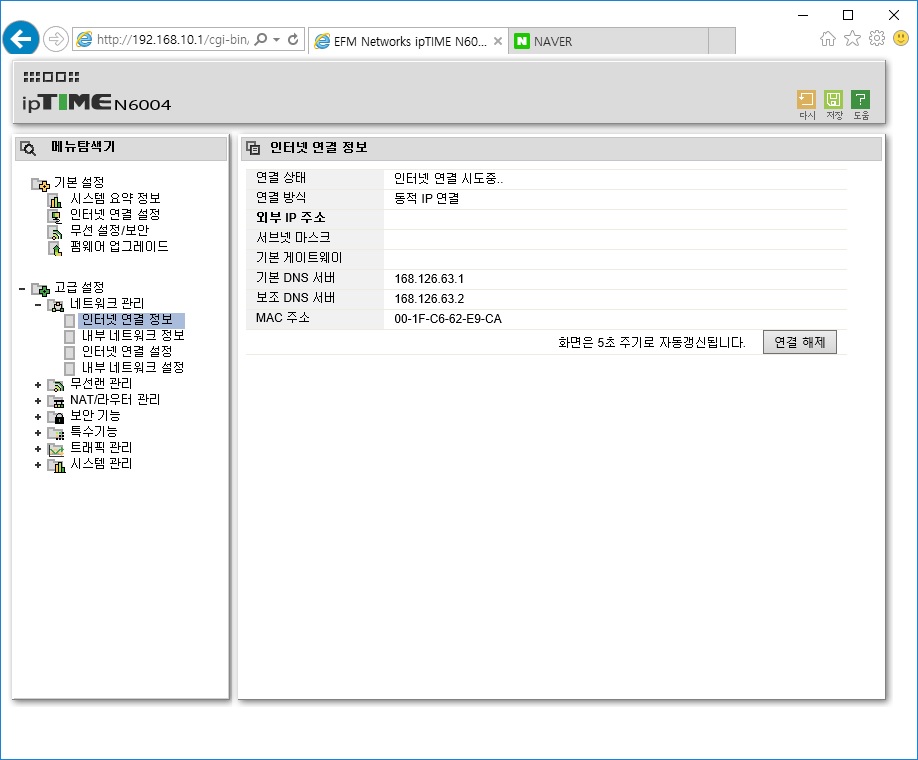918x760 pixels.
Task: Click the 특수기능 folder icon
Action: 56,433
